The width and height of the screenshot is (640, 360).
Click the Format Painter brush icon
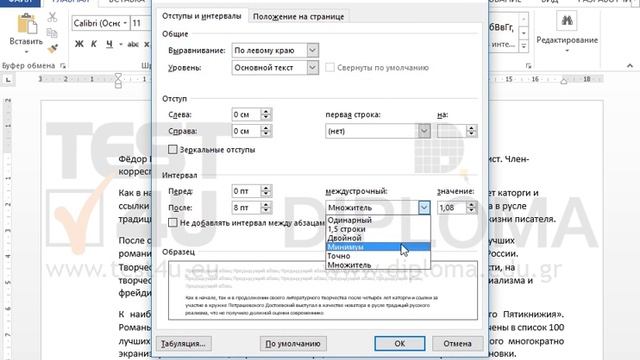point(52,49)
